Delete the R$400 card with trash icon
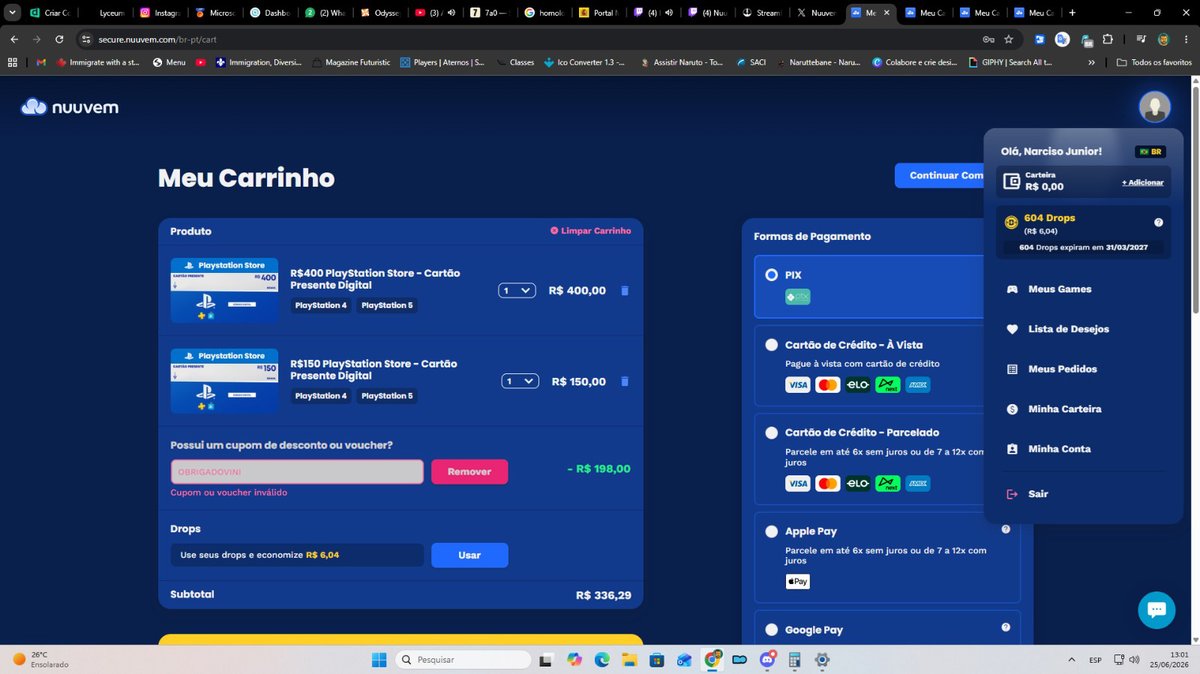 [x=625, y=291]
